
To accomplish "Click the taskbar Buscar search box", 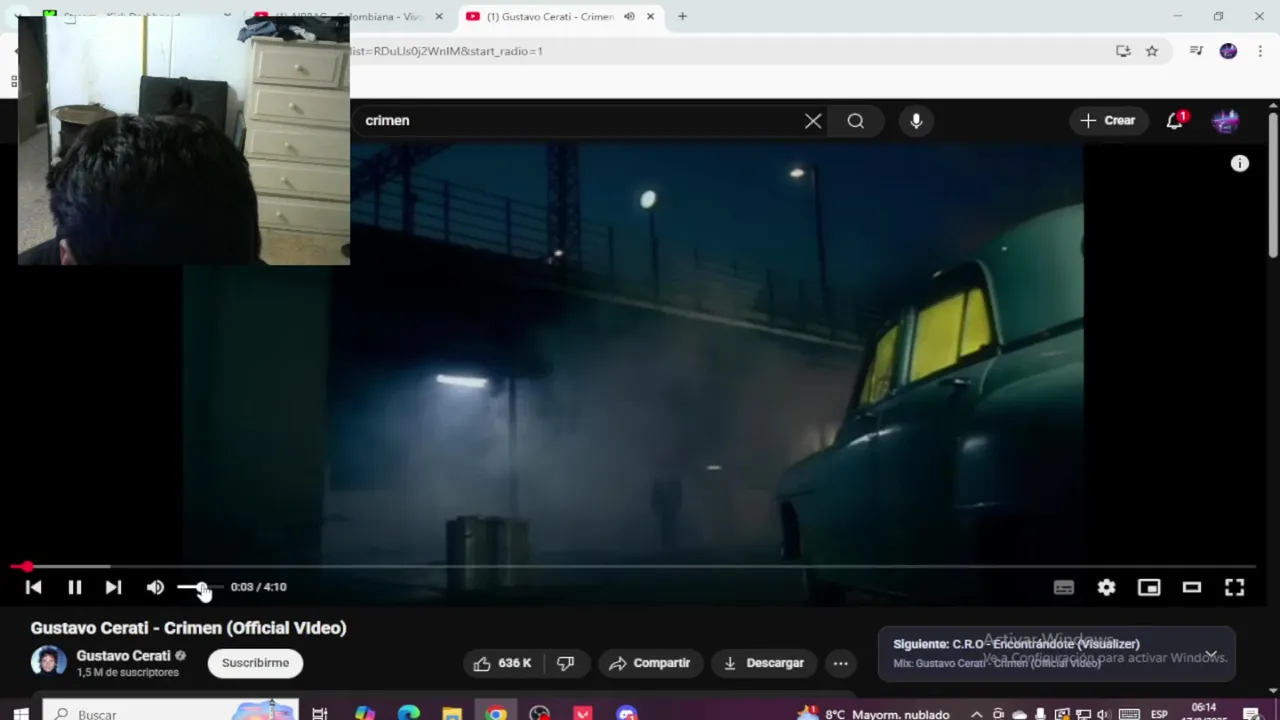I will (x=170, y=712).
